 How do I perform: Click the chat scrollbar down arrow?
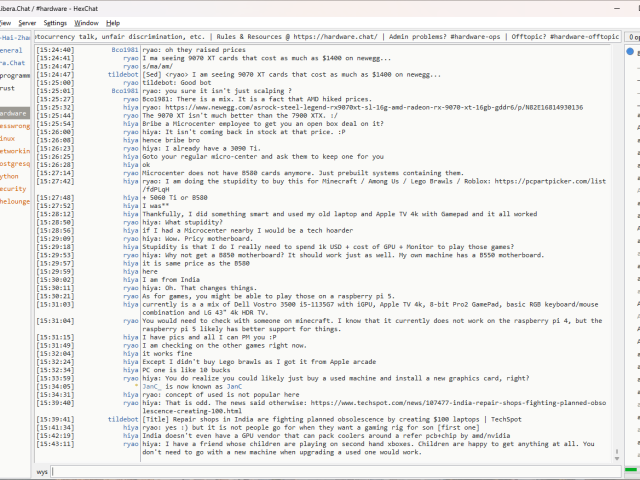click(x=617, y=459)
